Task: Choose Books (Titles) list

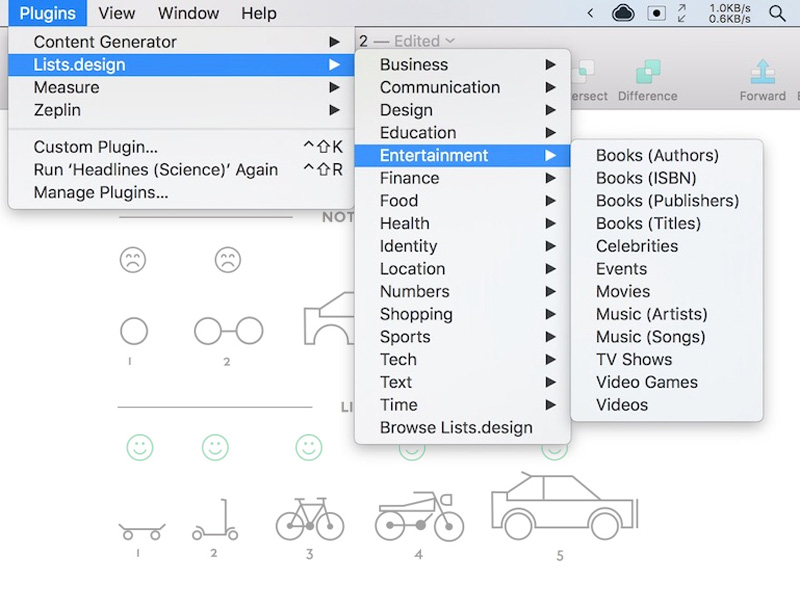Action: [667, 223]
